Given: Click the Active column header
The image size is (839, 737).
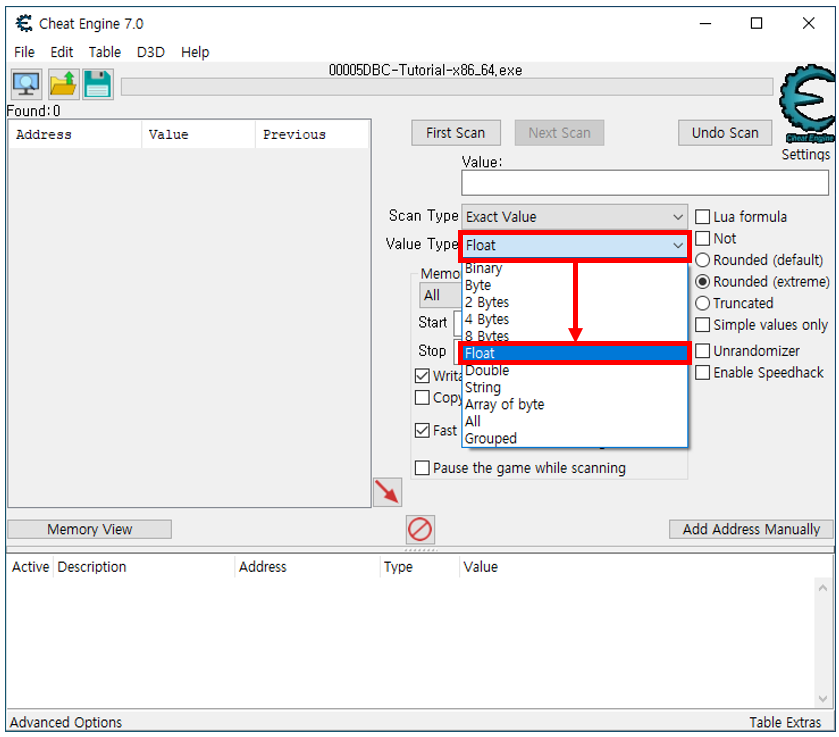Looking at the screenshot, I should coord(30,567).
